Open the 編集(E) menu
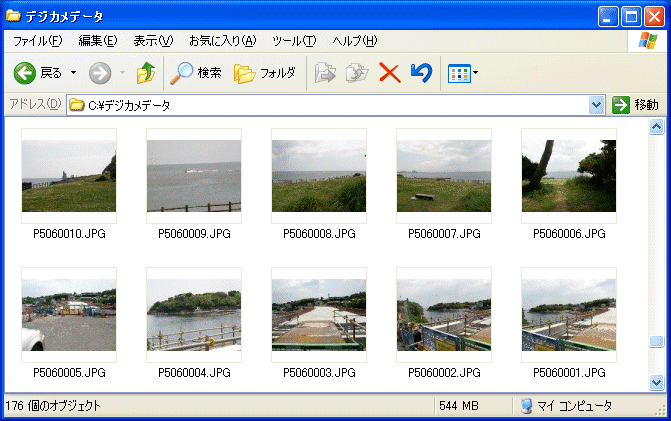The height and width of the screenshot is (421, 671). pos(98,41)
